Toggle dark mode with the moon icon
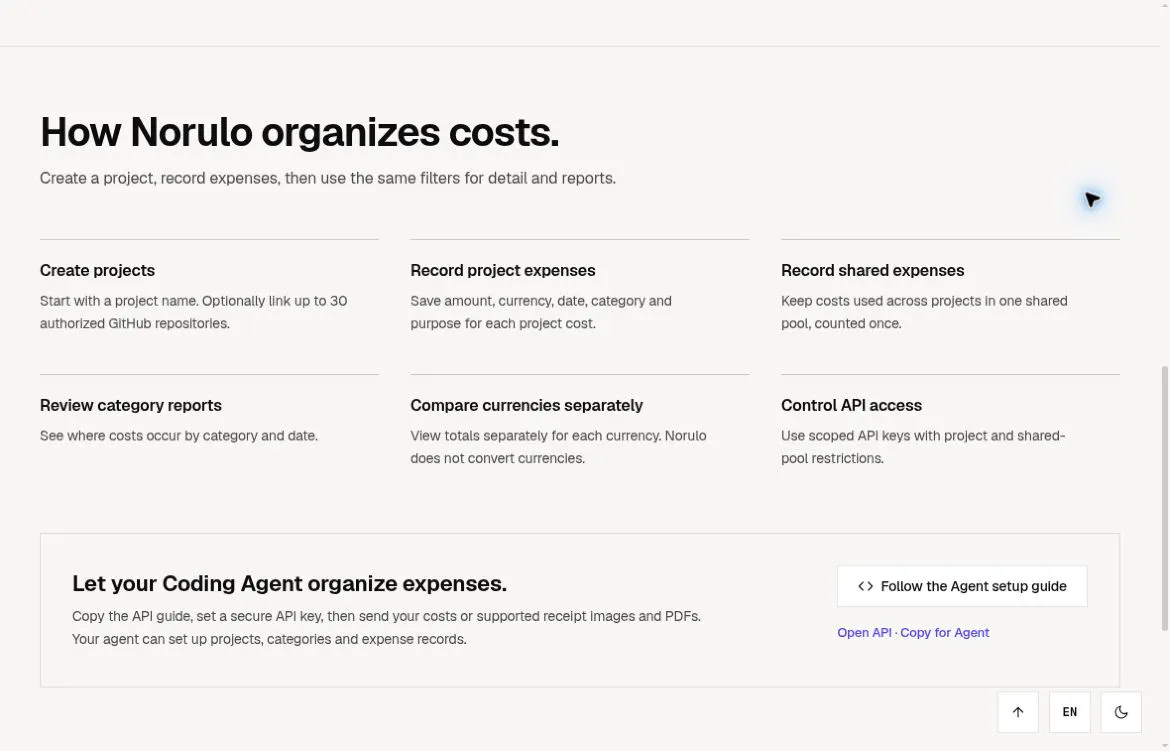The height and width of the screenshot is (751, 1170). tap(1121, 711)
